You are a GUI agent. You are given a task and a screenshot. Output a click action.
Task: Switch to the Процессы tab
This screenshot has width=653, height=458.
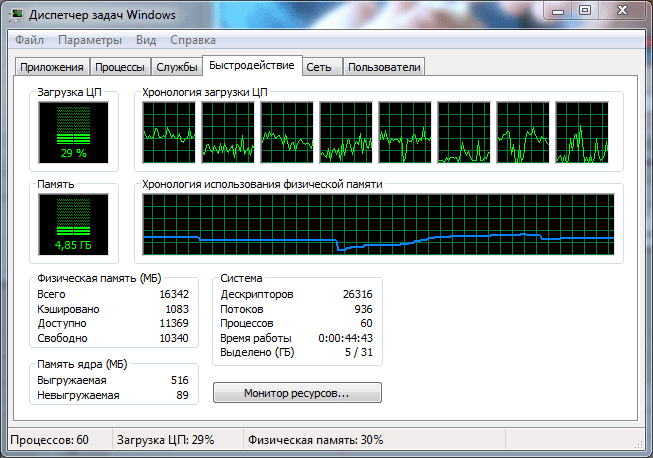click(120, 67)
